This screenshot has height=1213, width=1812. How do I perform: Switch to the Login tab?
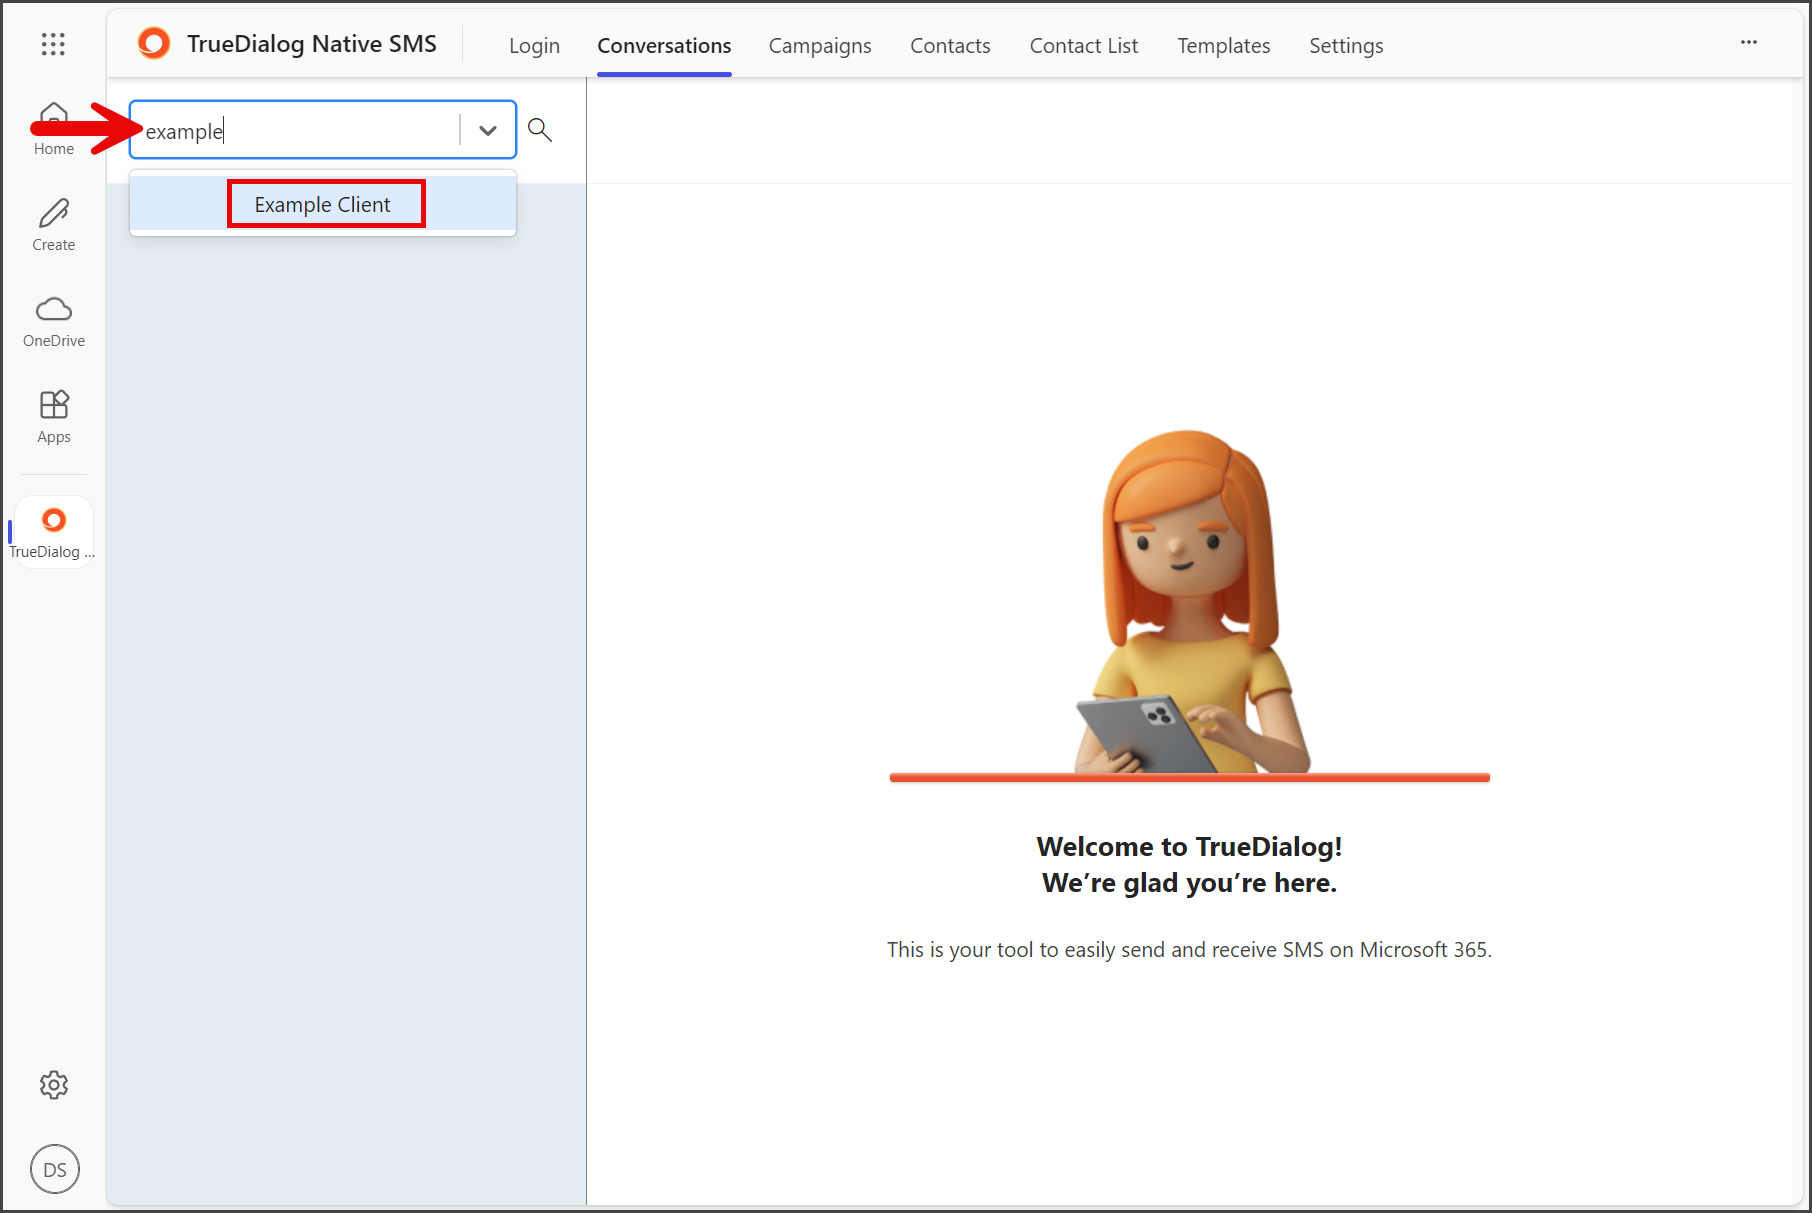coord(534,46)
